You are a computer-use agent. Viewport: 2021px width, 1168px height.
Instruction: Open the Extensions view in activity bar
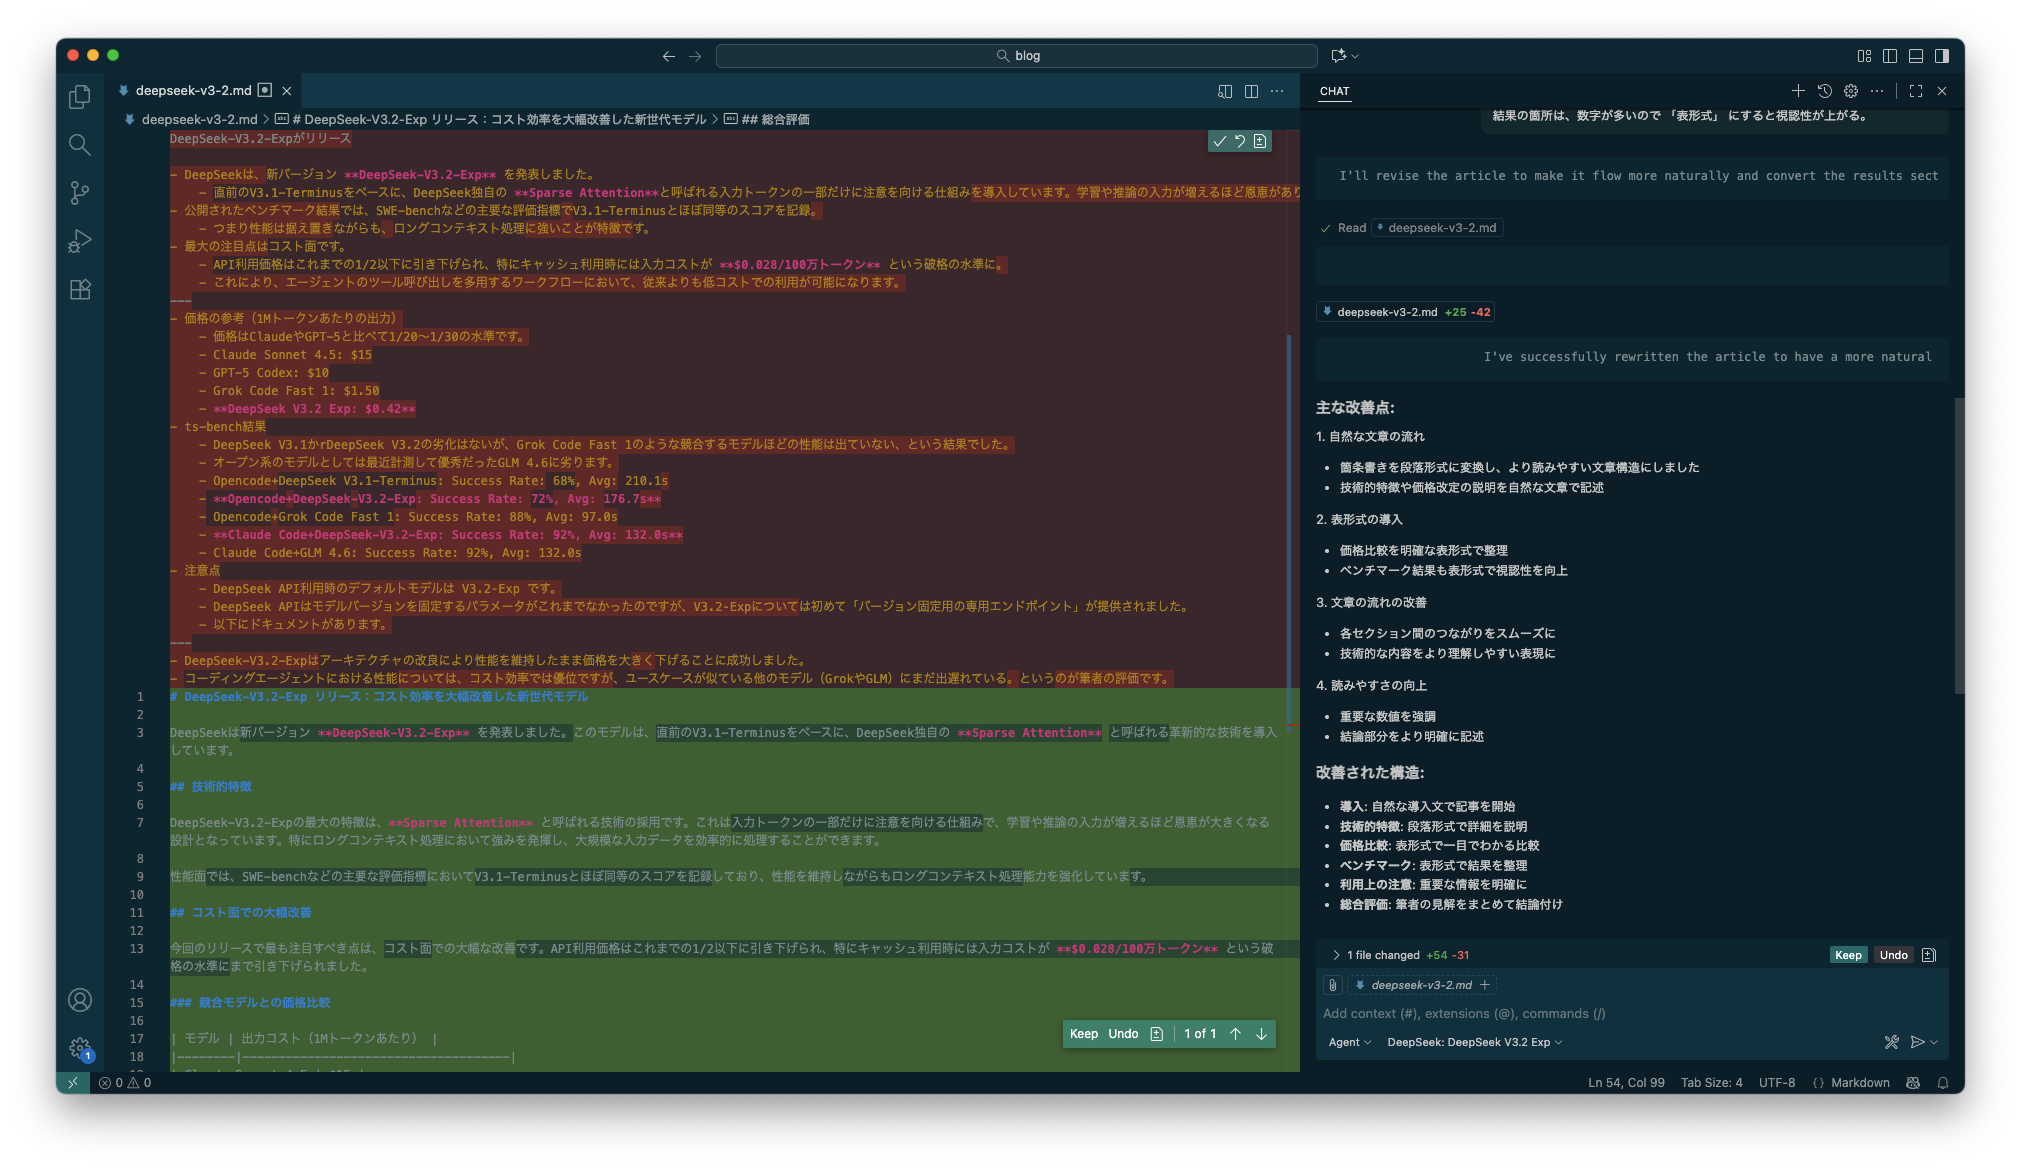coord(80,290)
